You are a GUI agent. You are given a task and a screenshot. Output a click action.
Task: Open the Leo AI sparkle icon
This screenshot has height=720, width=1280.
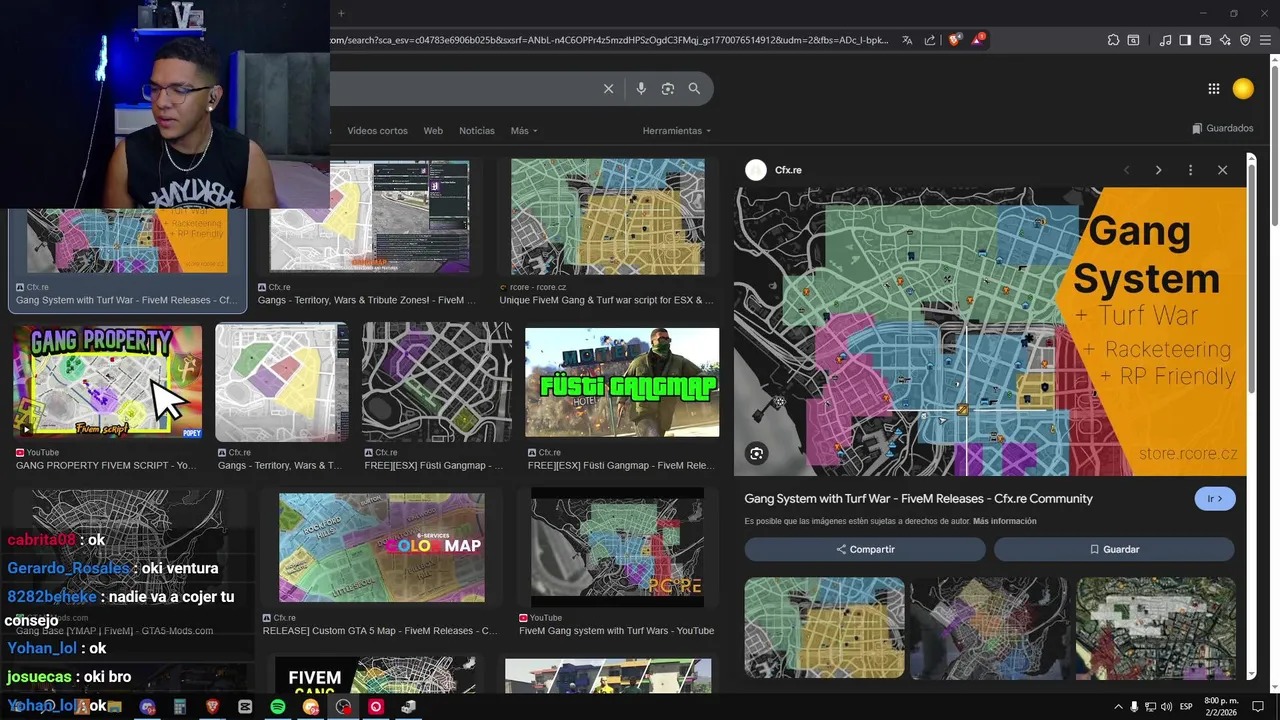pyautogui.click(x=1225, y=40)
